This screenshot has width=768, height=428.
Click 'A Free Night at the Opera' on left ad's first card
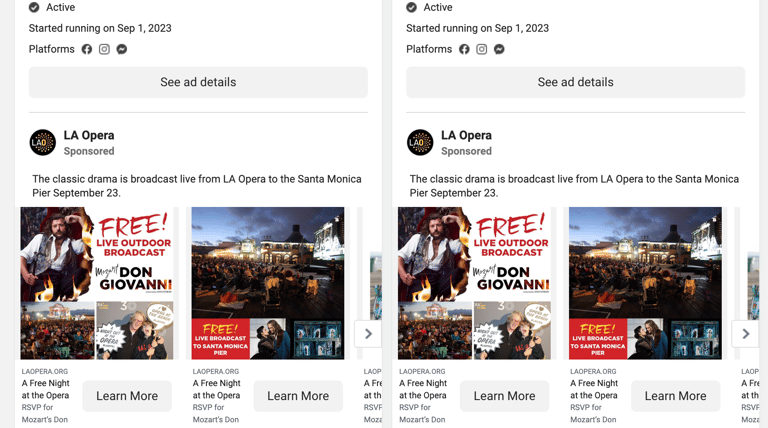click(46, 389)
